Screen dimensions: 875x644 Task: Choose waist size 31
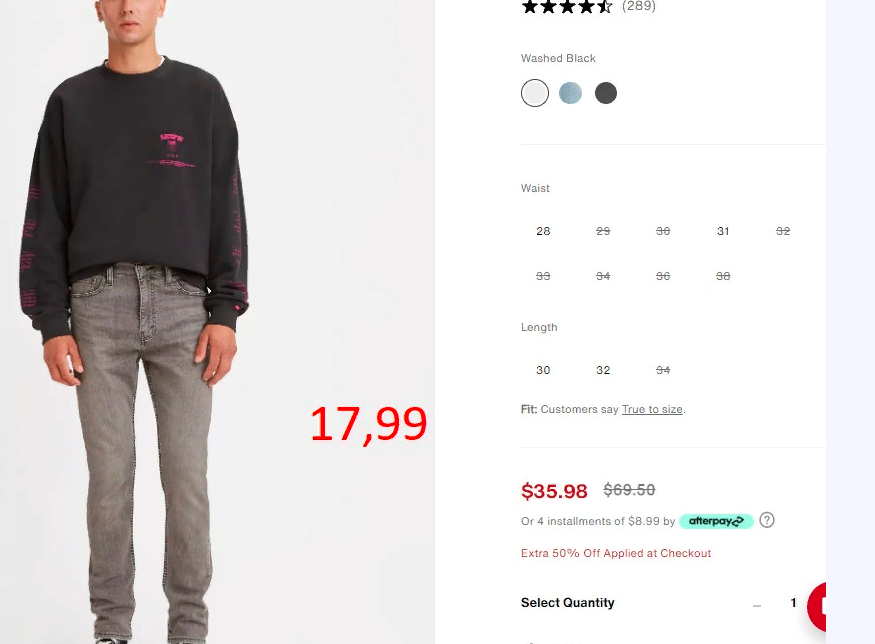pos(723,231)
